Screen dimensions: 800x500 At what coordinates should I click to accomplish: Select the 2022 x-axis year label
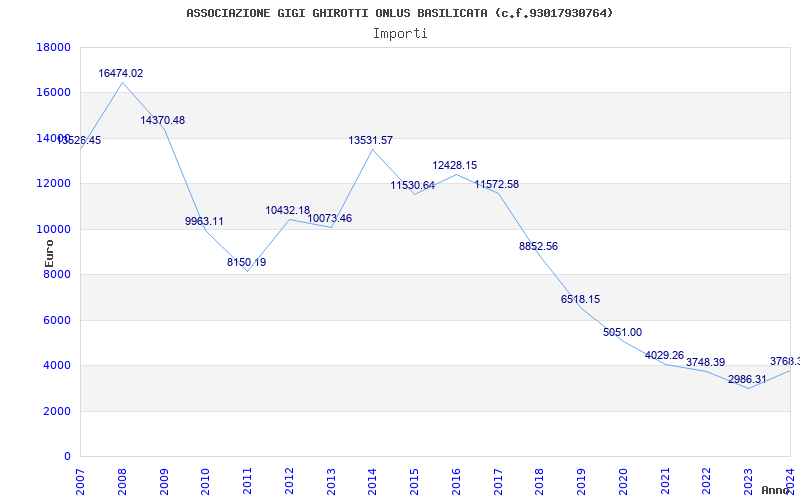[707, 482]
